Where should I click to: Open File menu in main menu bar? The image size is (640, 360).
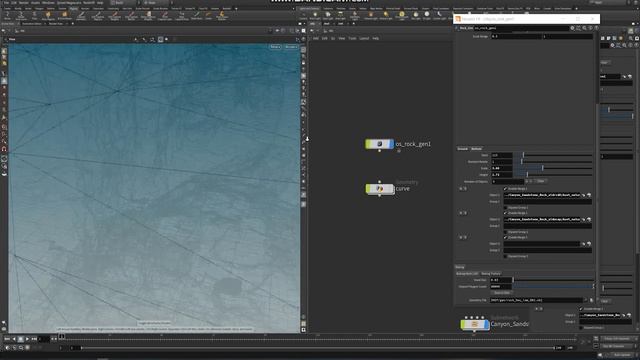point(6,2)
